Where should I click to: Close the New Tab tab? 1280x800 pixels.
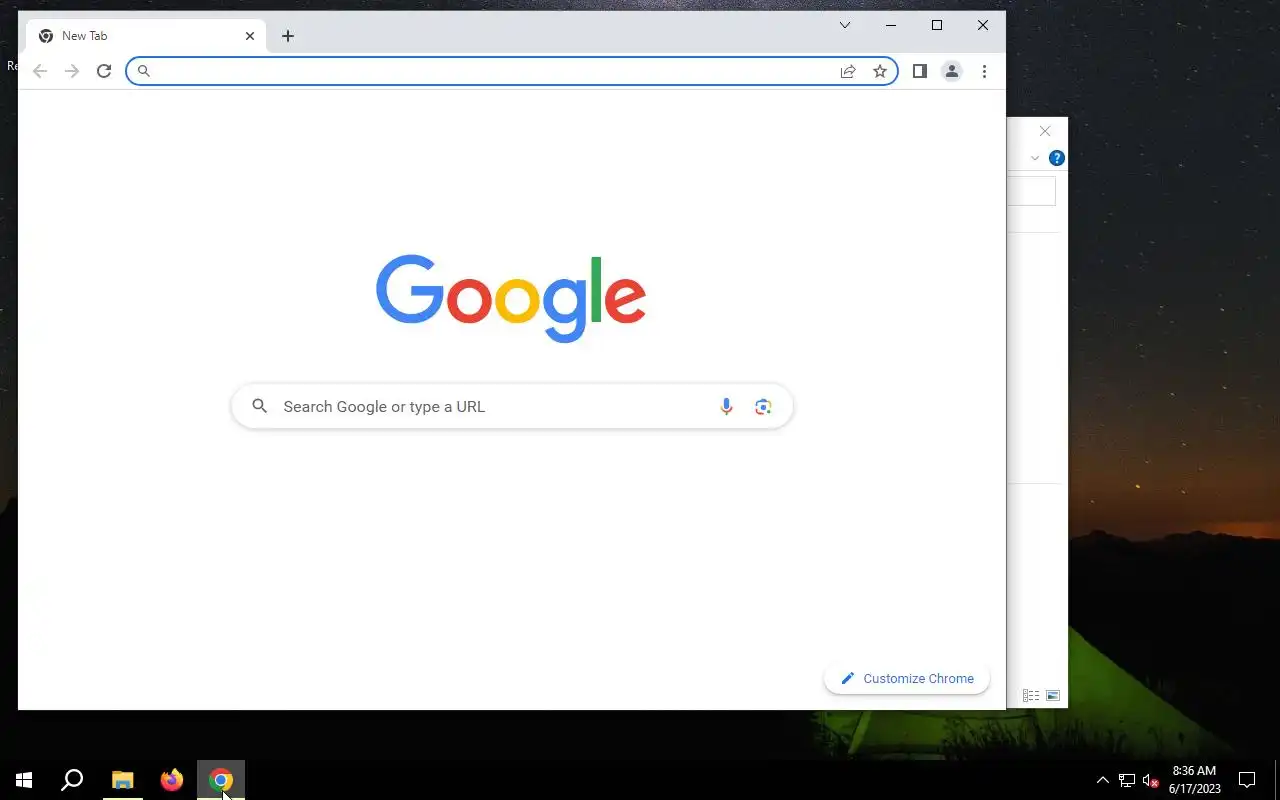[250, 36]
